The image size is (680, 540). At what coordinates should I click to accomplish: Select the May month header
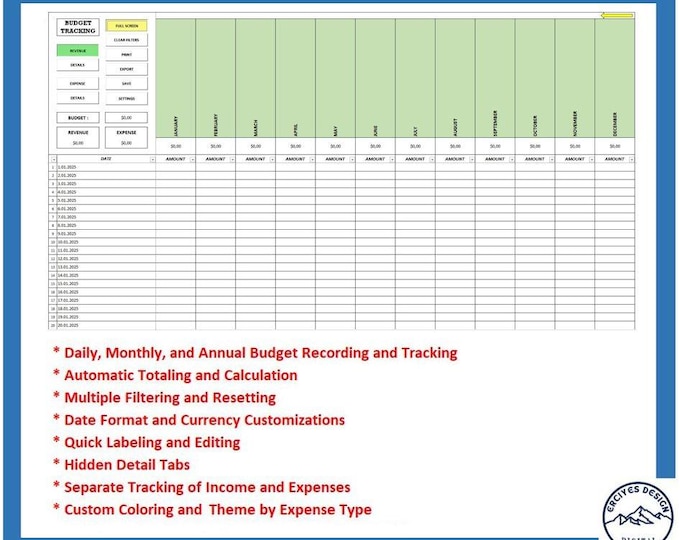coord(335,78)
